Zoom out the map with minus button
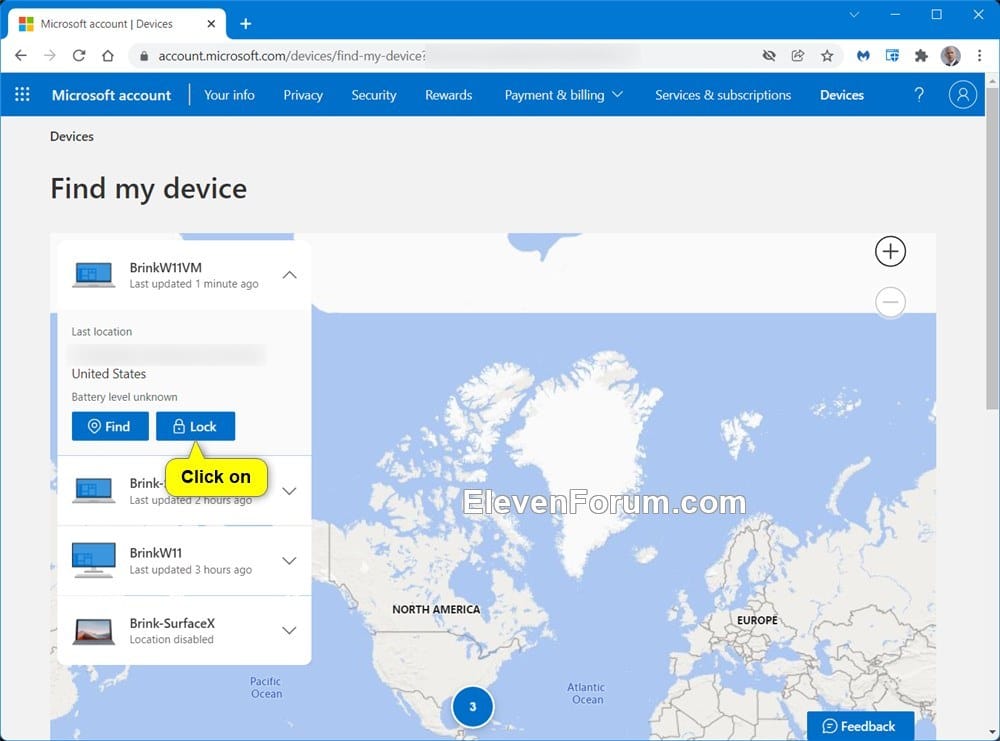This screenshot has height=741, width=1000. (890, 302)
